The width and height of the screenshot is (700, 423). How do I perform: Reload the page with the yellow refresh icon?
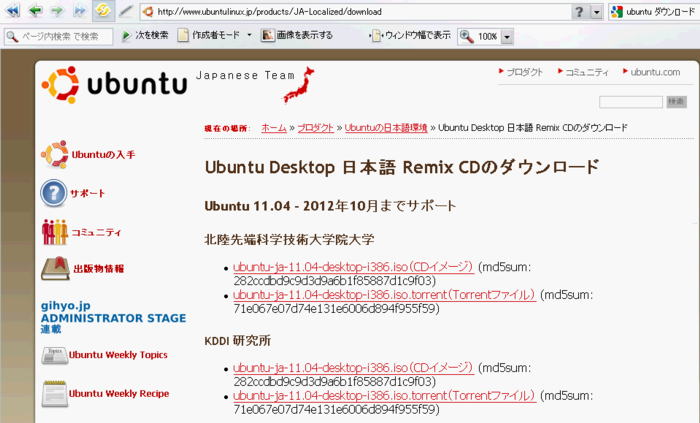point(103,11)
